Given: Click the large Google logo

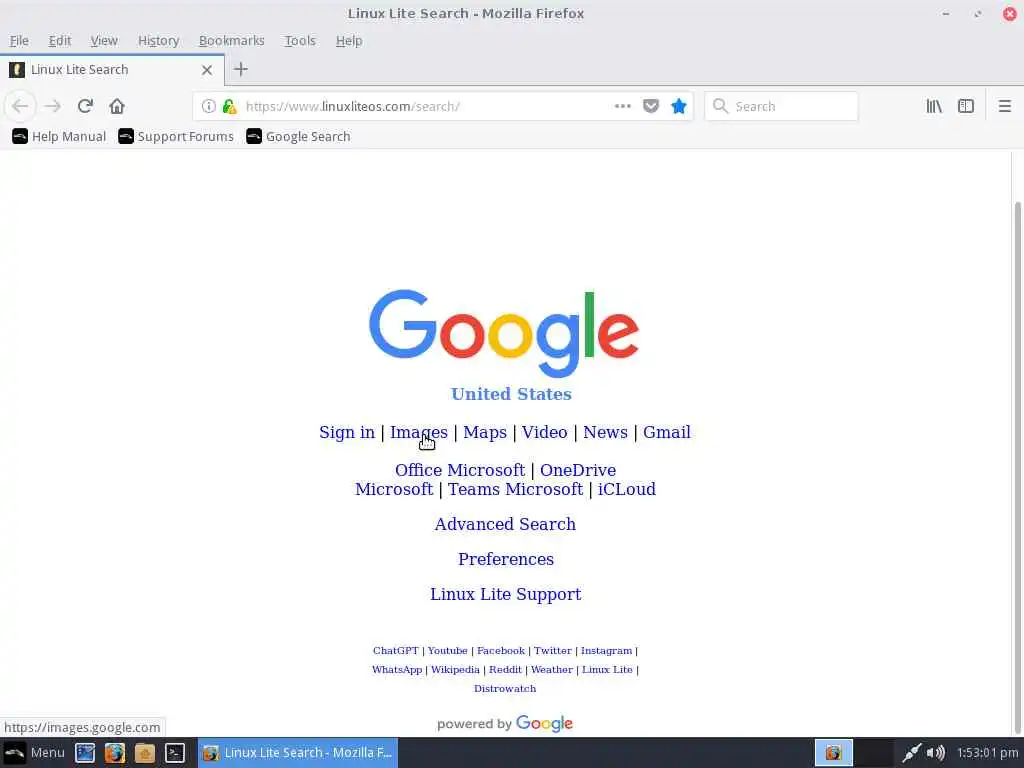Looking at the screenshot, I should click(504, 333).
